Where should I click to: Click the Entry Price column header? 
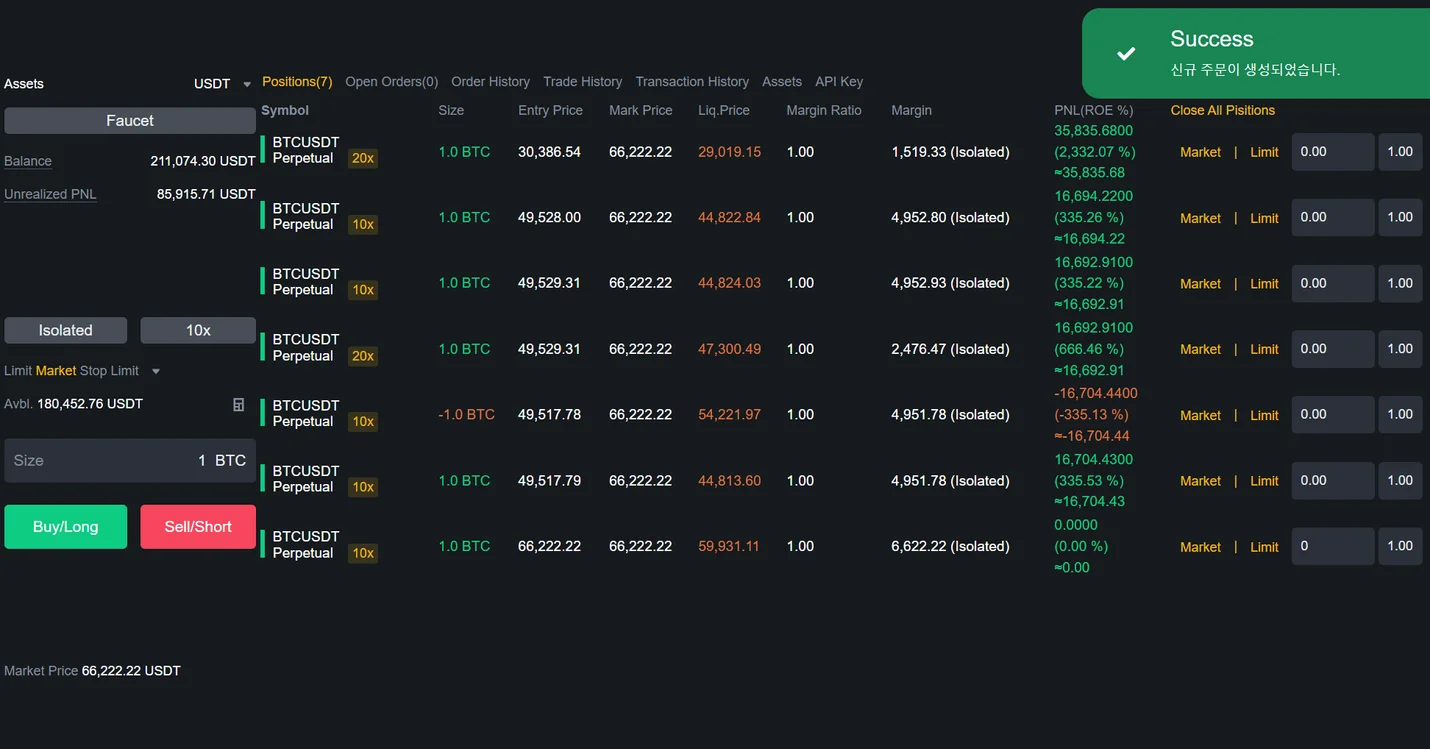click(x=550, y=110)
